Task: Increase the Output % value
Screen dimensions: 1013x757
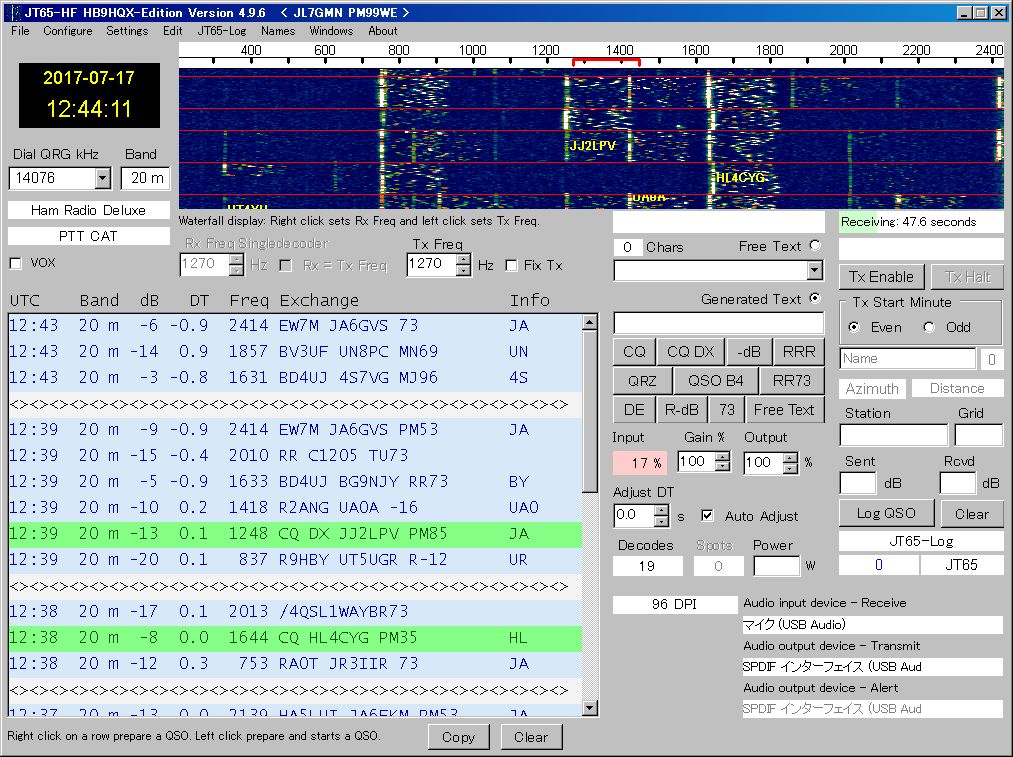Action: pyautogui.click(x=790, y=456)
